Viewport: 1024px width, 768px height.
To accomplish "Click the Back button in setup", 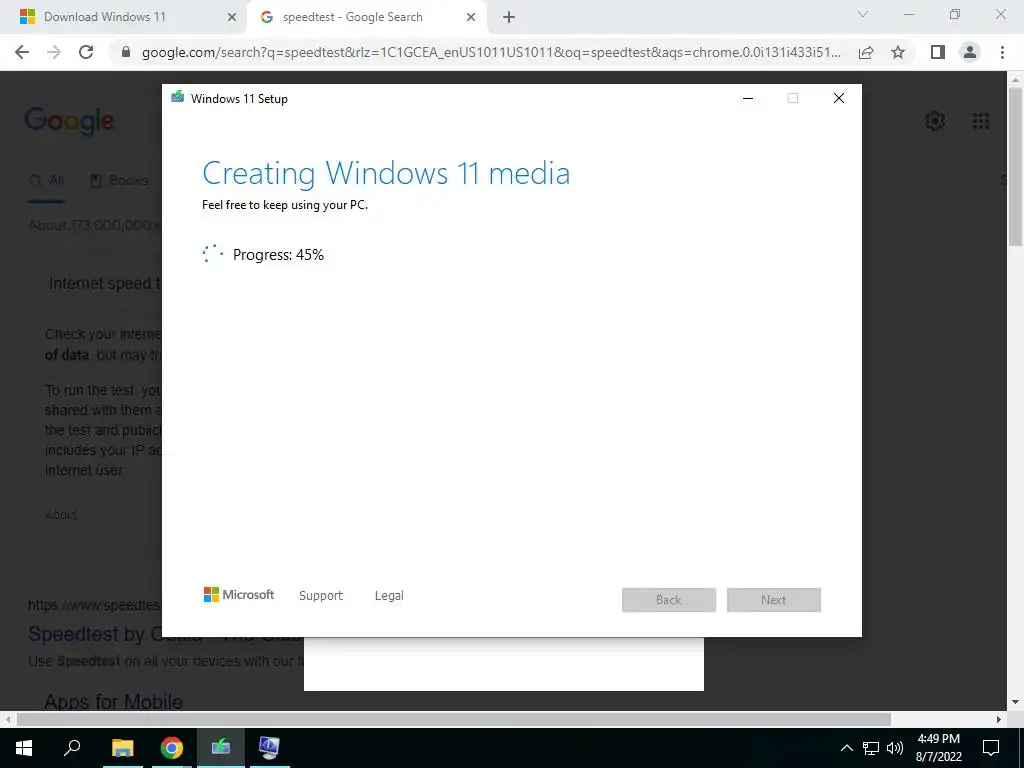I will point(669,600).
